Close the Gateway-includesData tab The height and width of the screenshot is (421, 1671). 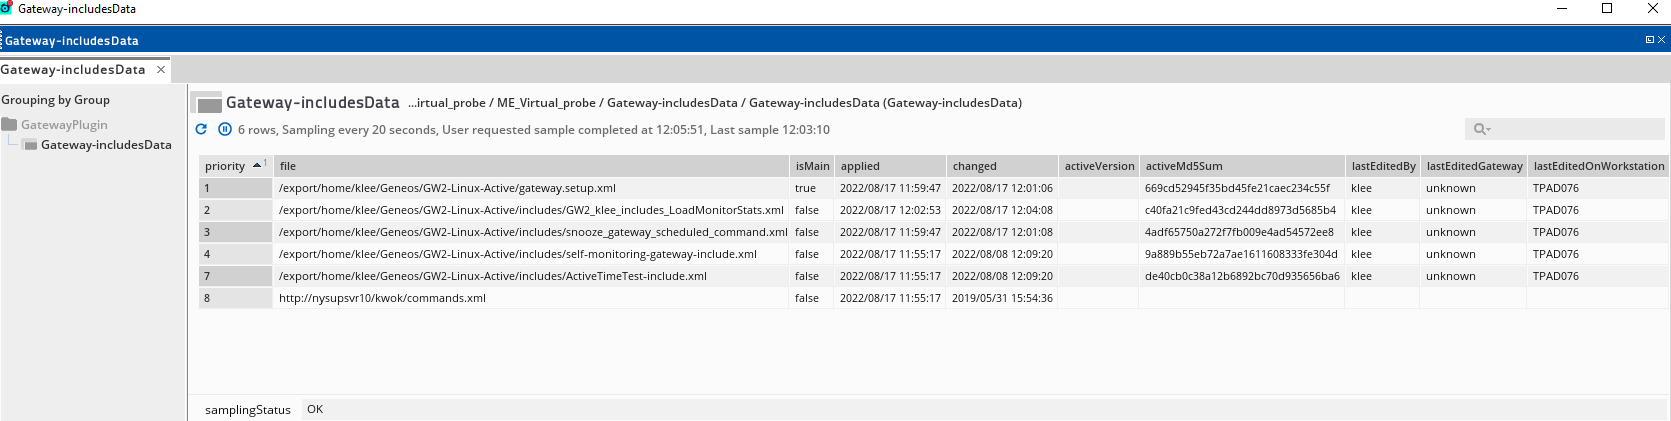click(161, 70)
